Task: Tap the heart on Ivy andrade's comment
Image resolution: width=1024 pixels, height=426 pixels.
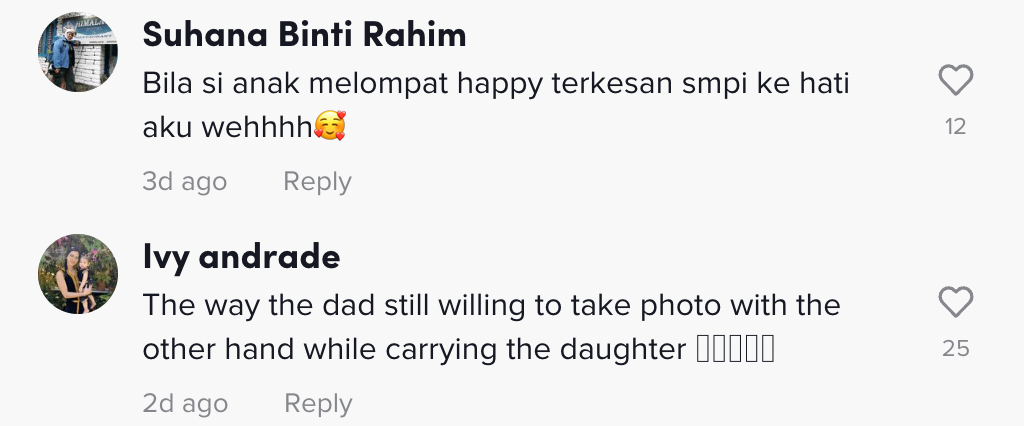Action: click(x=956, y=302)
